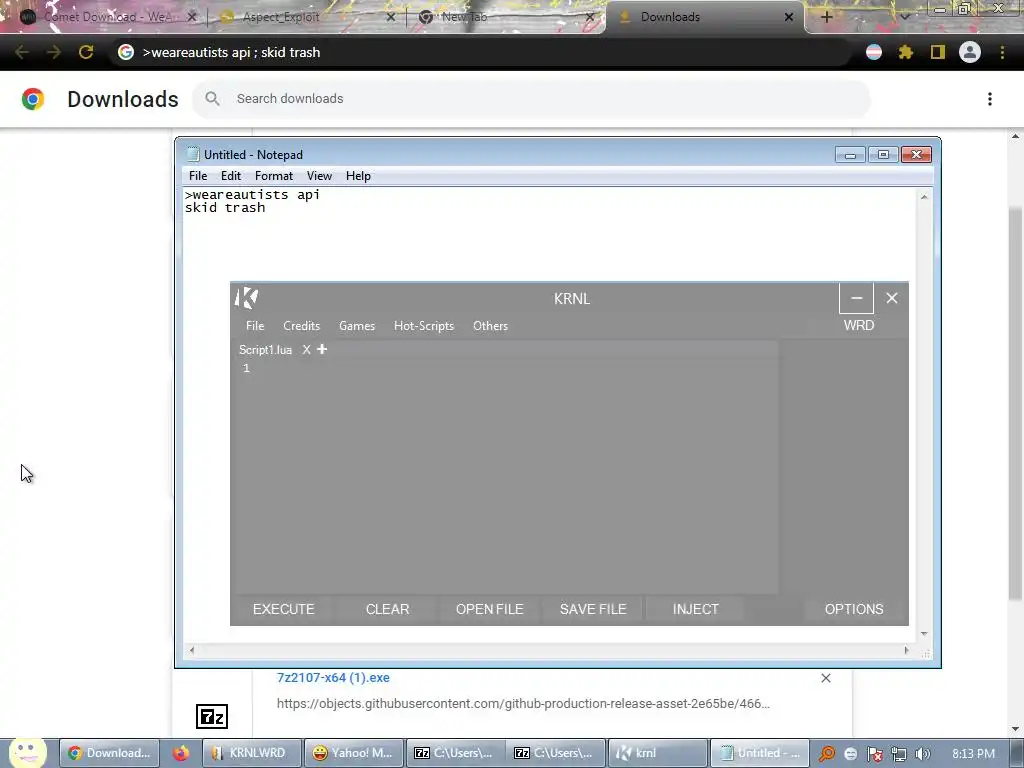Switch to New Tab browser tab
Screen dimensions: 1024x768
(x=506, y=17)
